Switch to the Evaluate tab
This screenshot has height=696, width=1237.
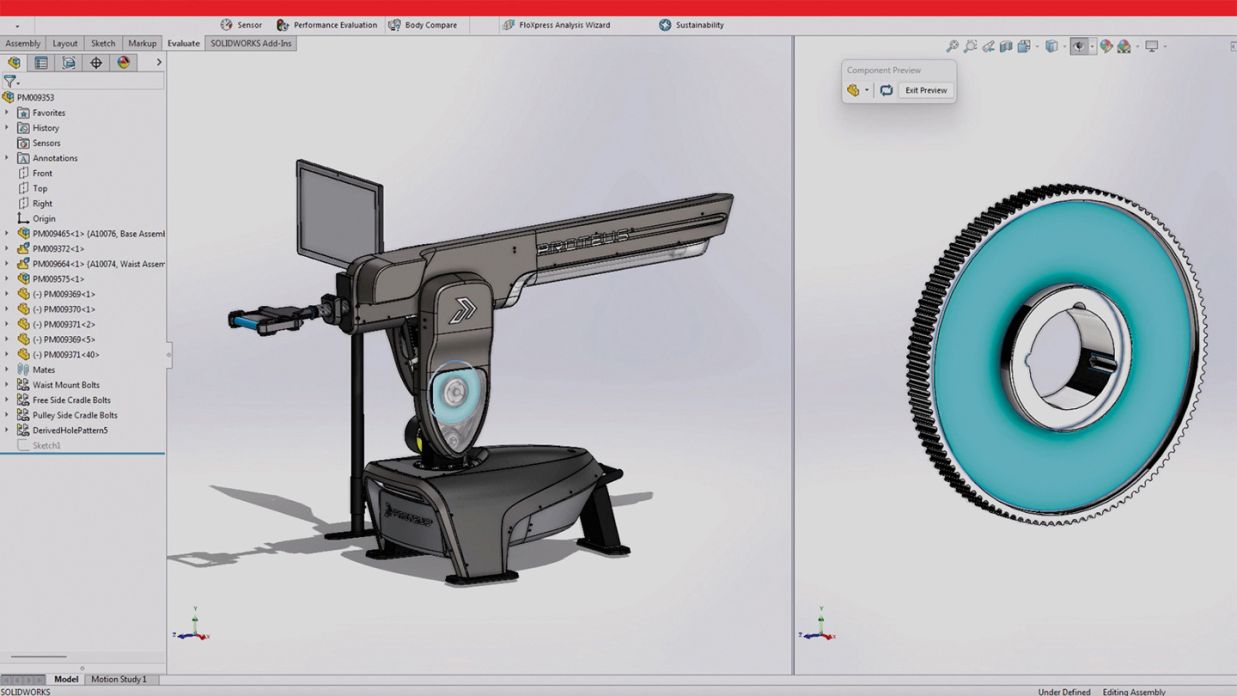pos(183,43)
